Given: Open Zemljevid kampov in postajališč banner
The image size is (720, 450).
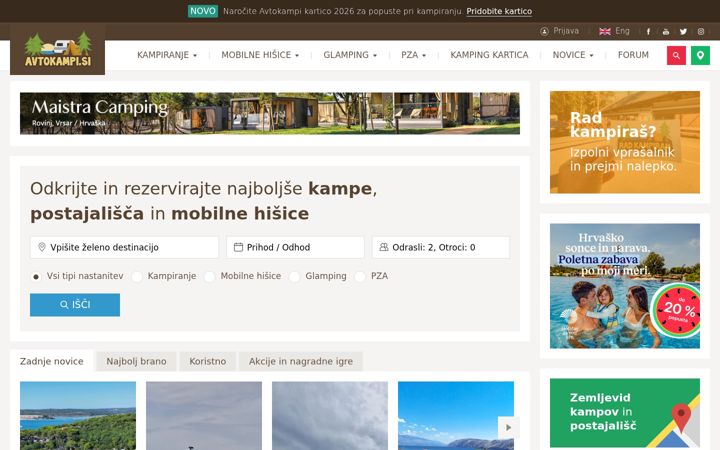Looking at the screenshot, I should 625,413.
